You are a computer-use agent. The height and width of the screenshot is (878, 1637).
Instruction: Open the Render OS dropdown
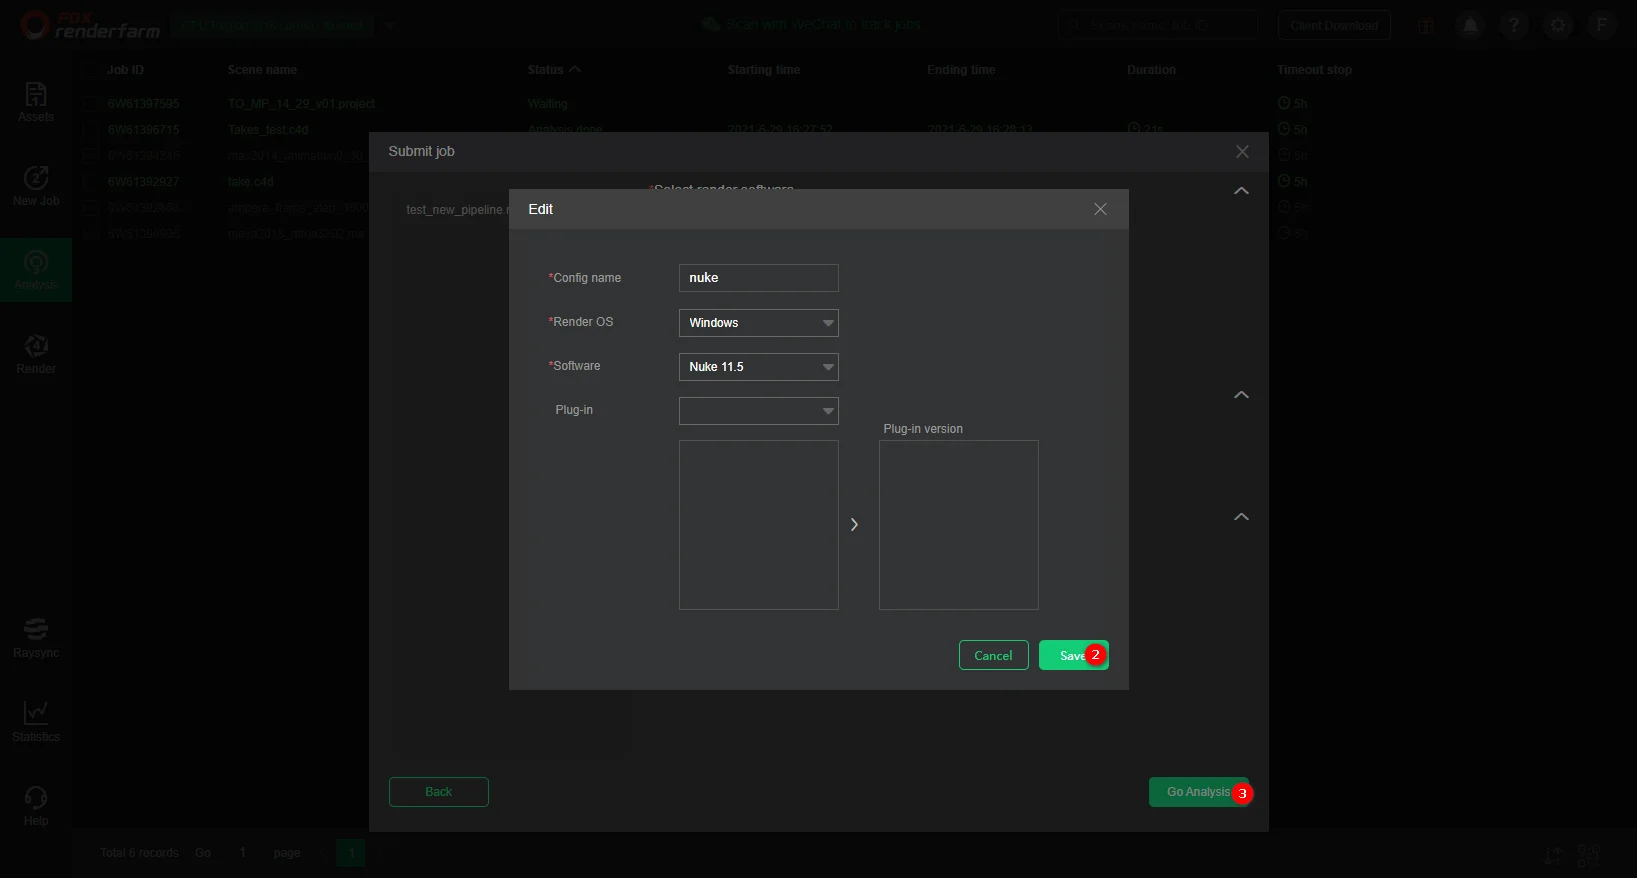pos(759,323)
